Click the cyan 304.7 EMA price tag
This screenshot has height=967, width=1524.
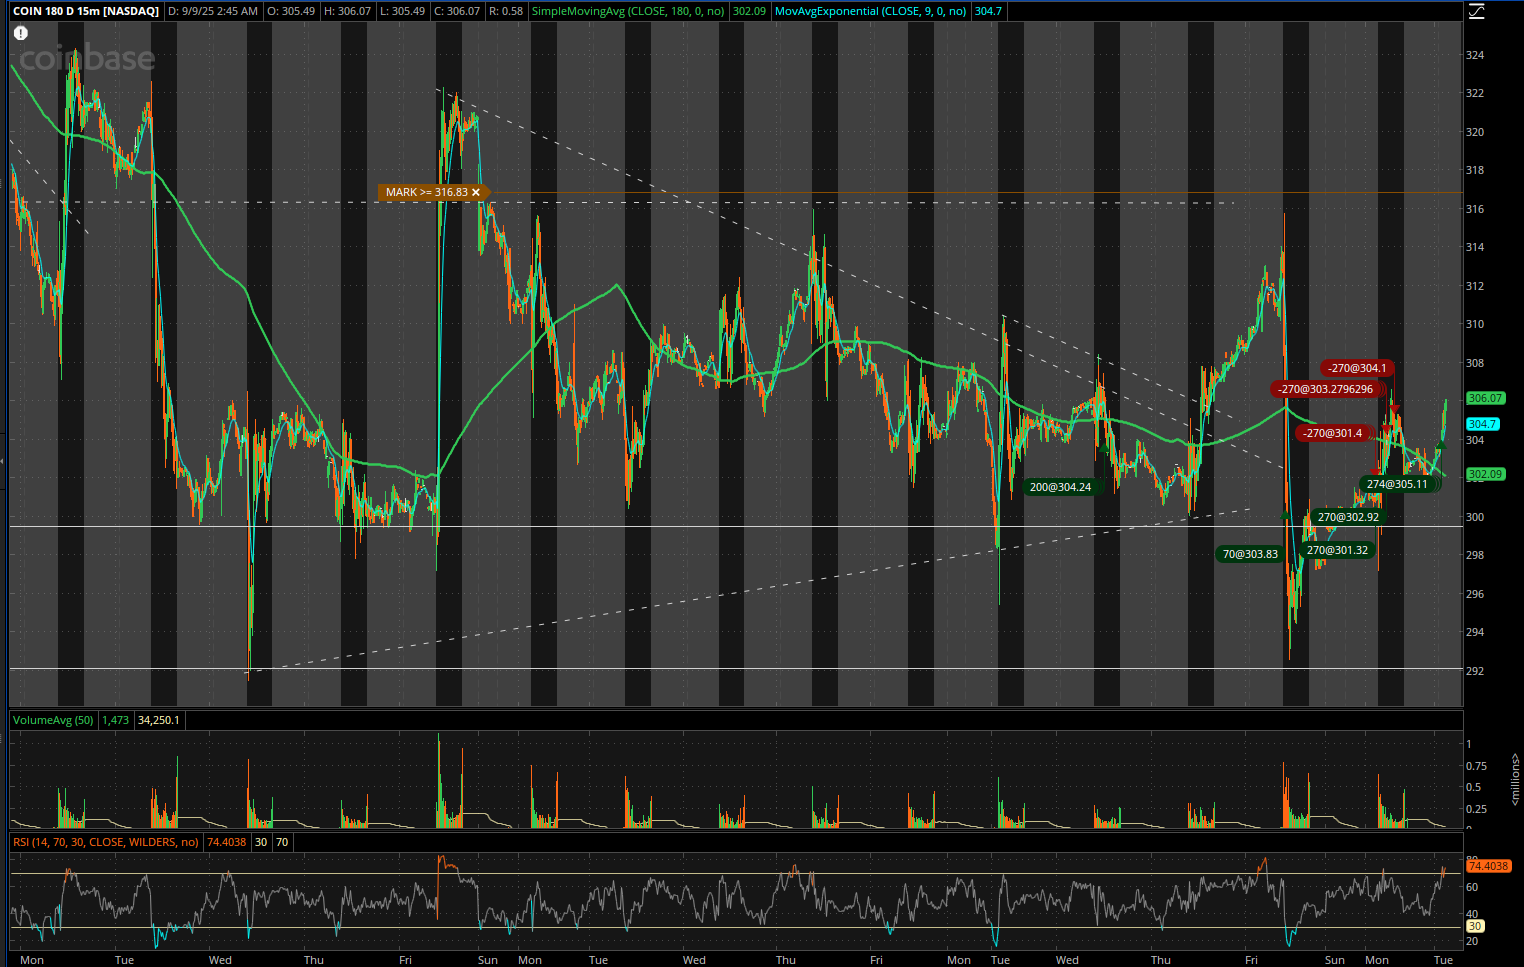pos(1482,424)
